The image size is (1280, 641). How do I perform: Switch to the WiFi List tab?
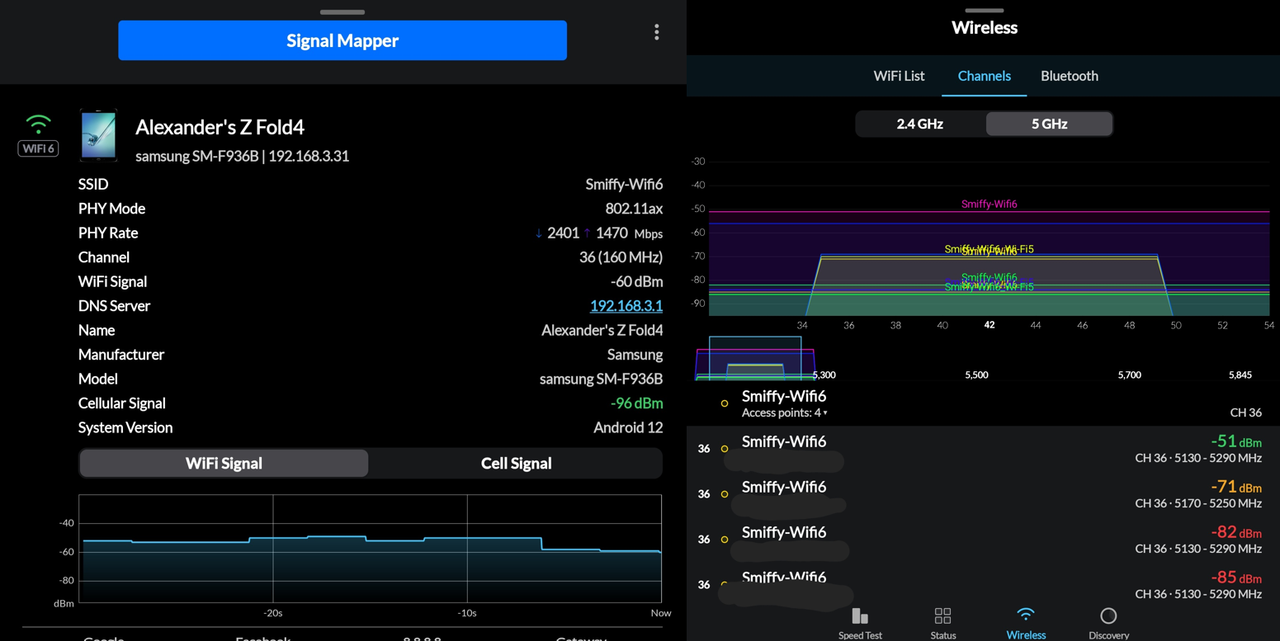[x=899, y=76]
